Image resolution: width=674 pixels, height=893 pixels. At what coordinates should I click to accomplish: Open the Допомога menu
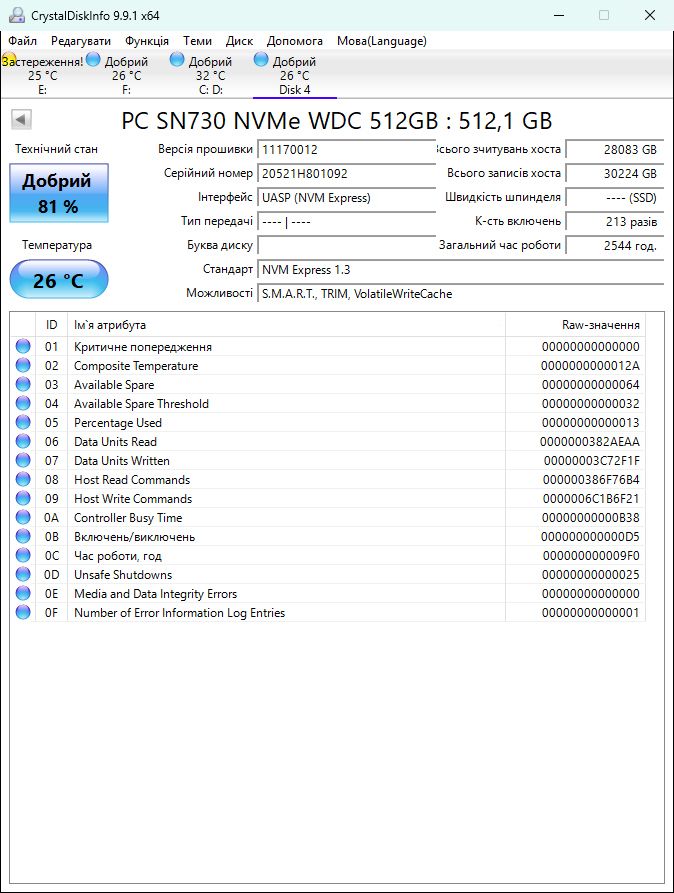pos(295,41)
